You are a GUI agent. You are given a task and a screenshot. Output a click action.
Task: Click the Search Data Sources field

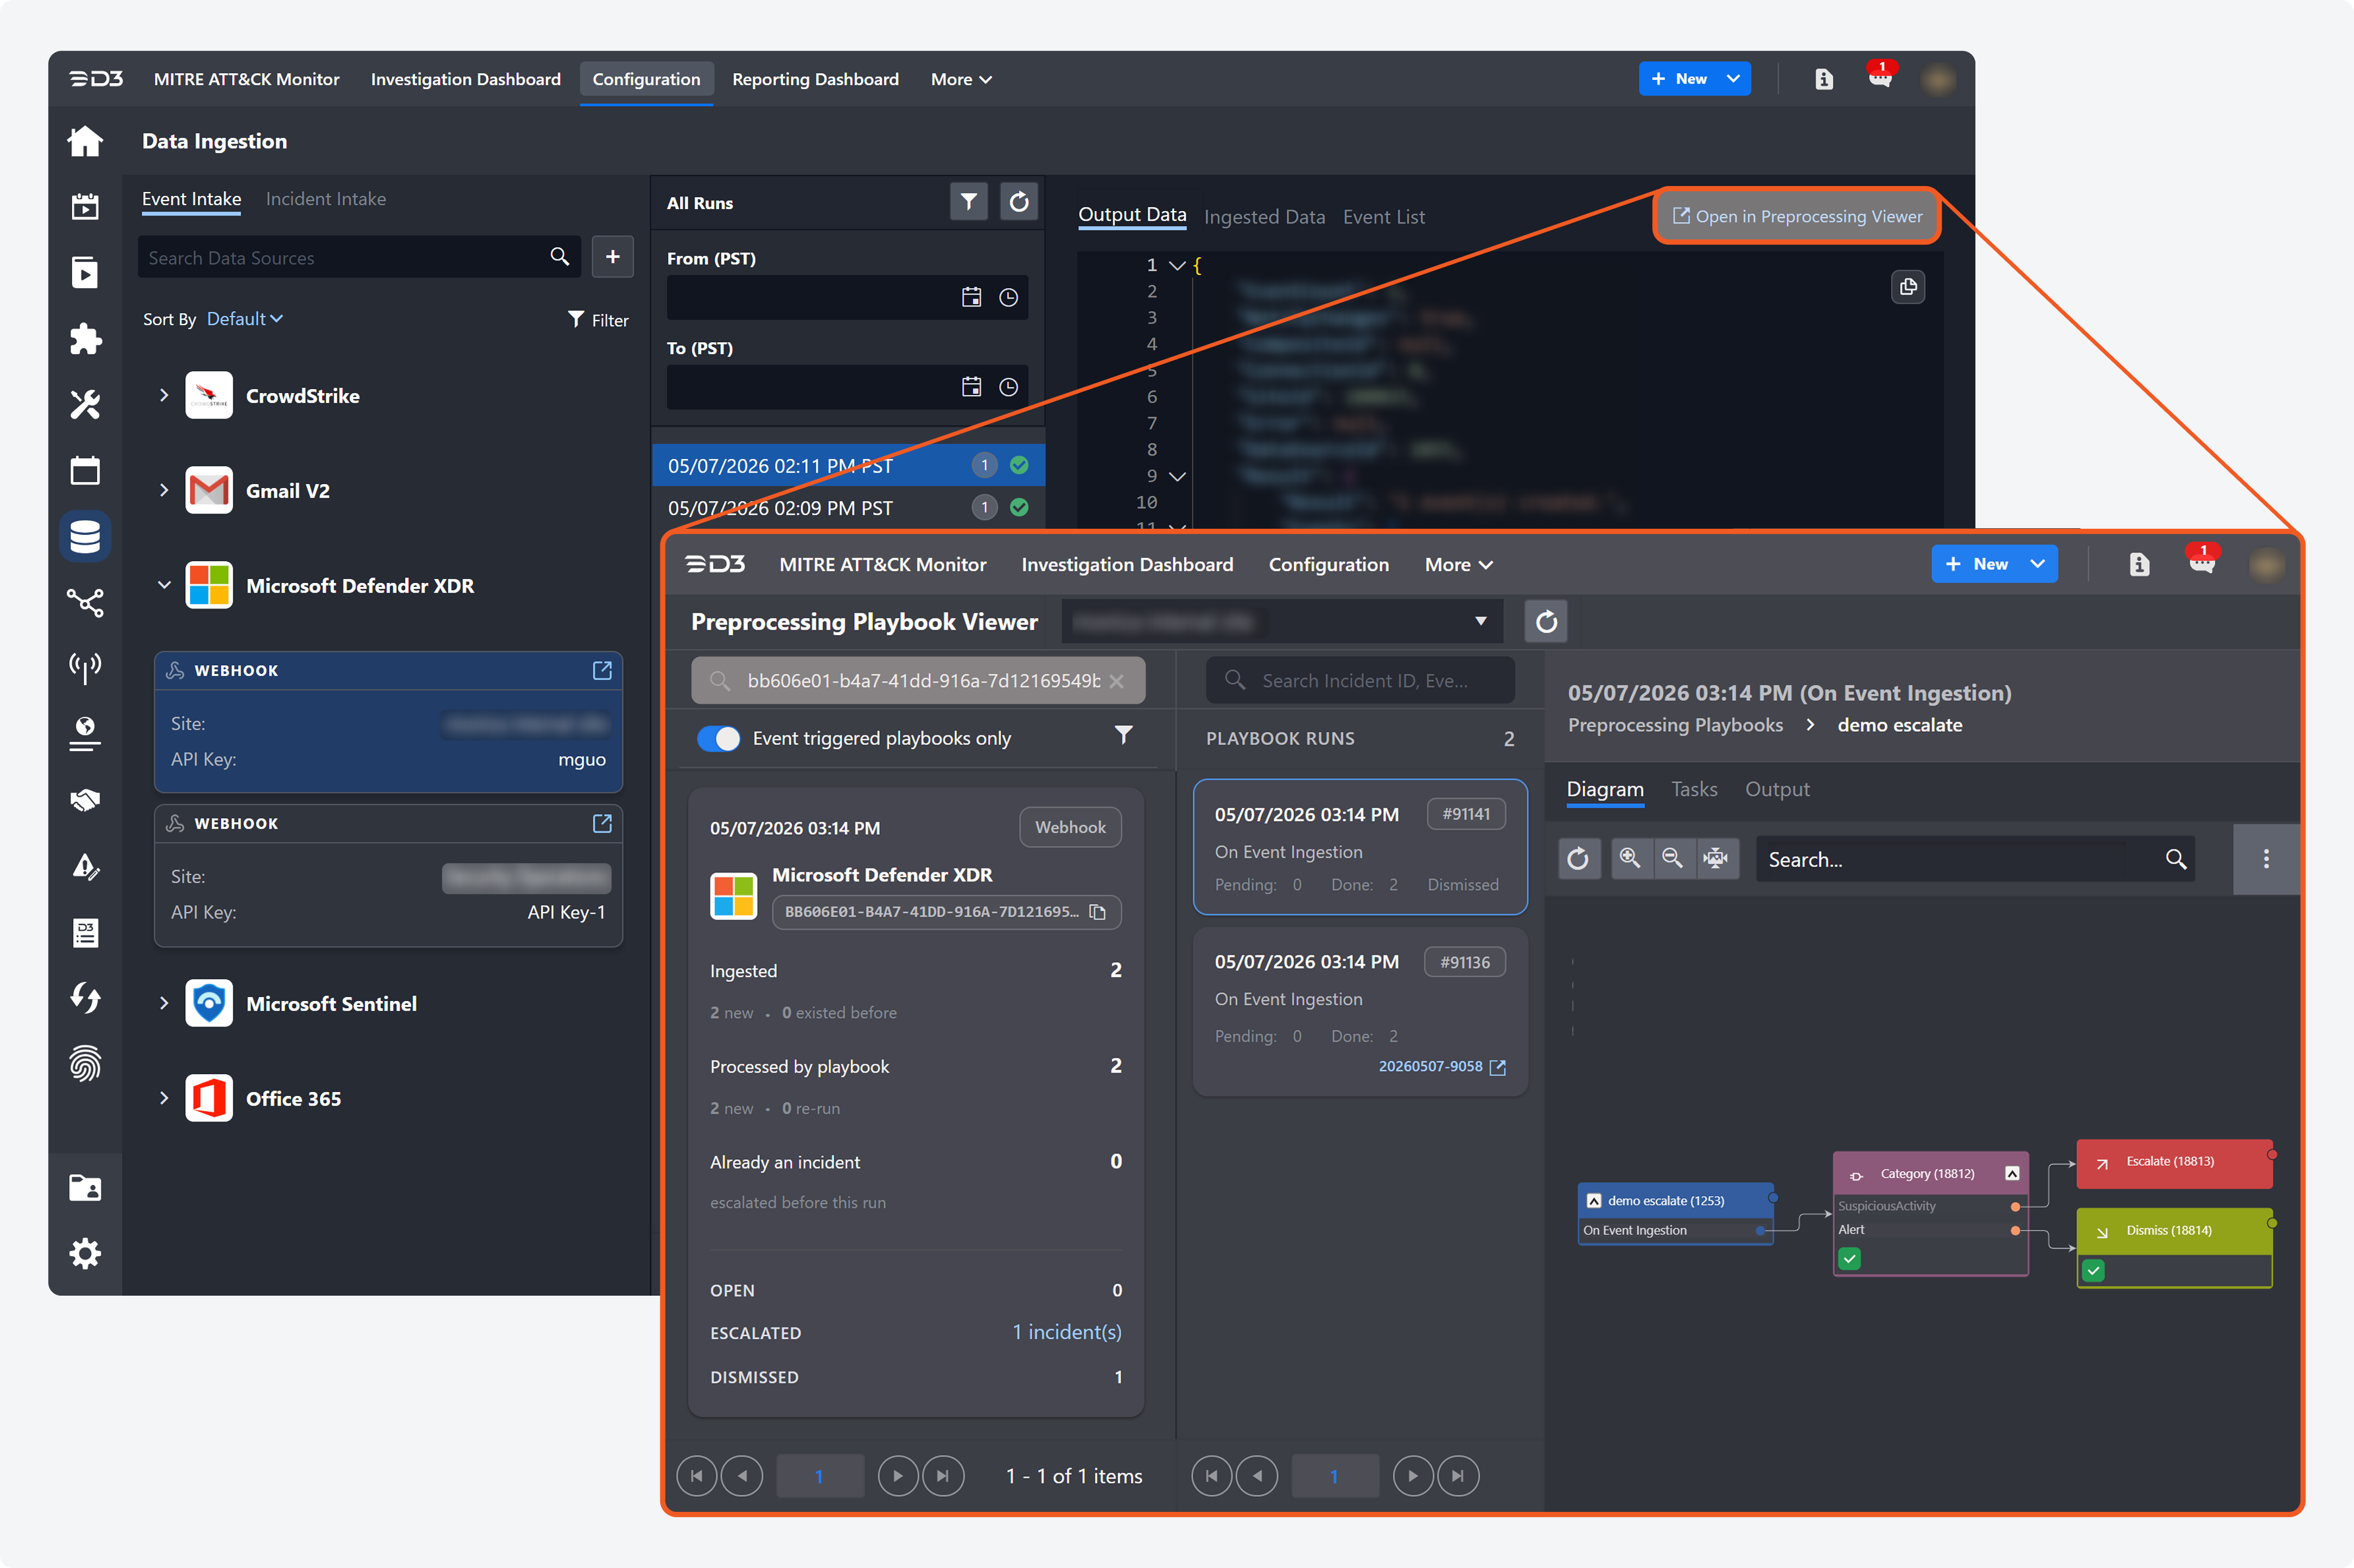(x=345, y=257)
